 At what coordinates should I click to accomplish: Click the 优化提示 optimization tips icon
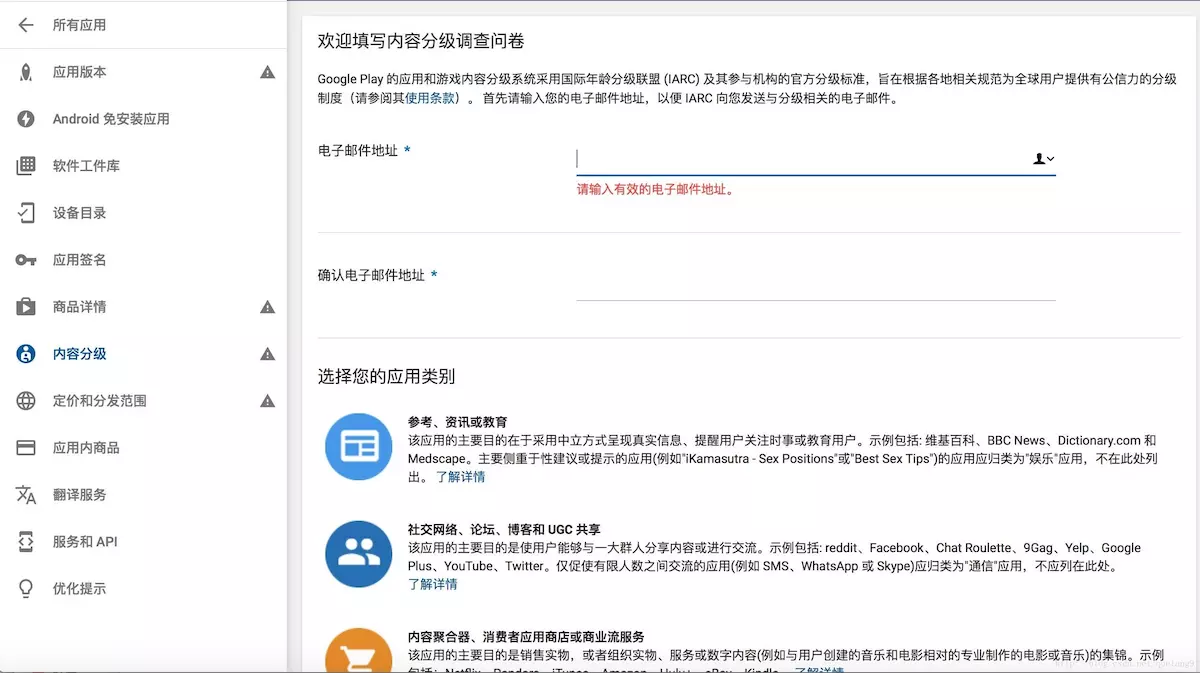click(x=25, y=588)
